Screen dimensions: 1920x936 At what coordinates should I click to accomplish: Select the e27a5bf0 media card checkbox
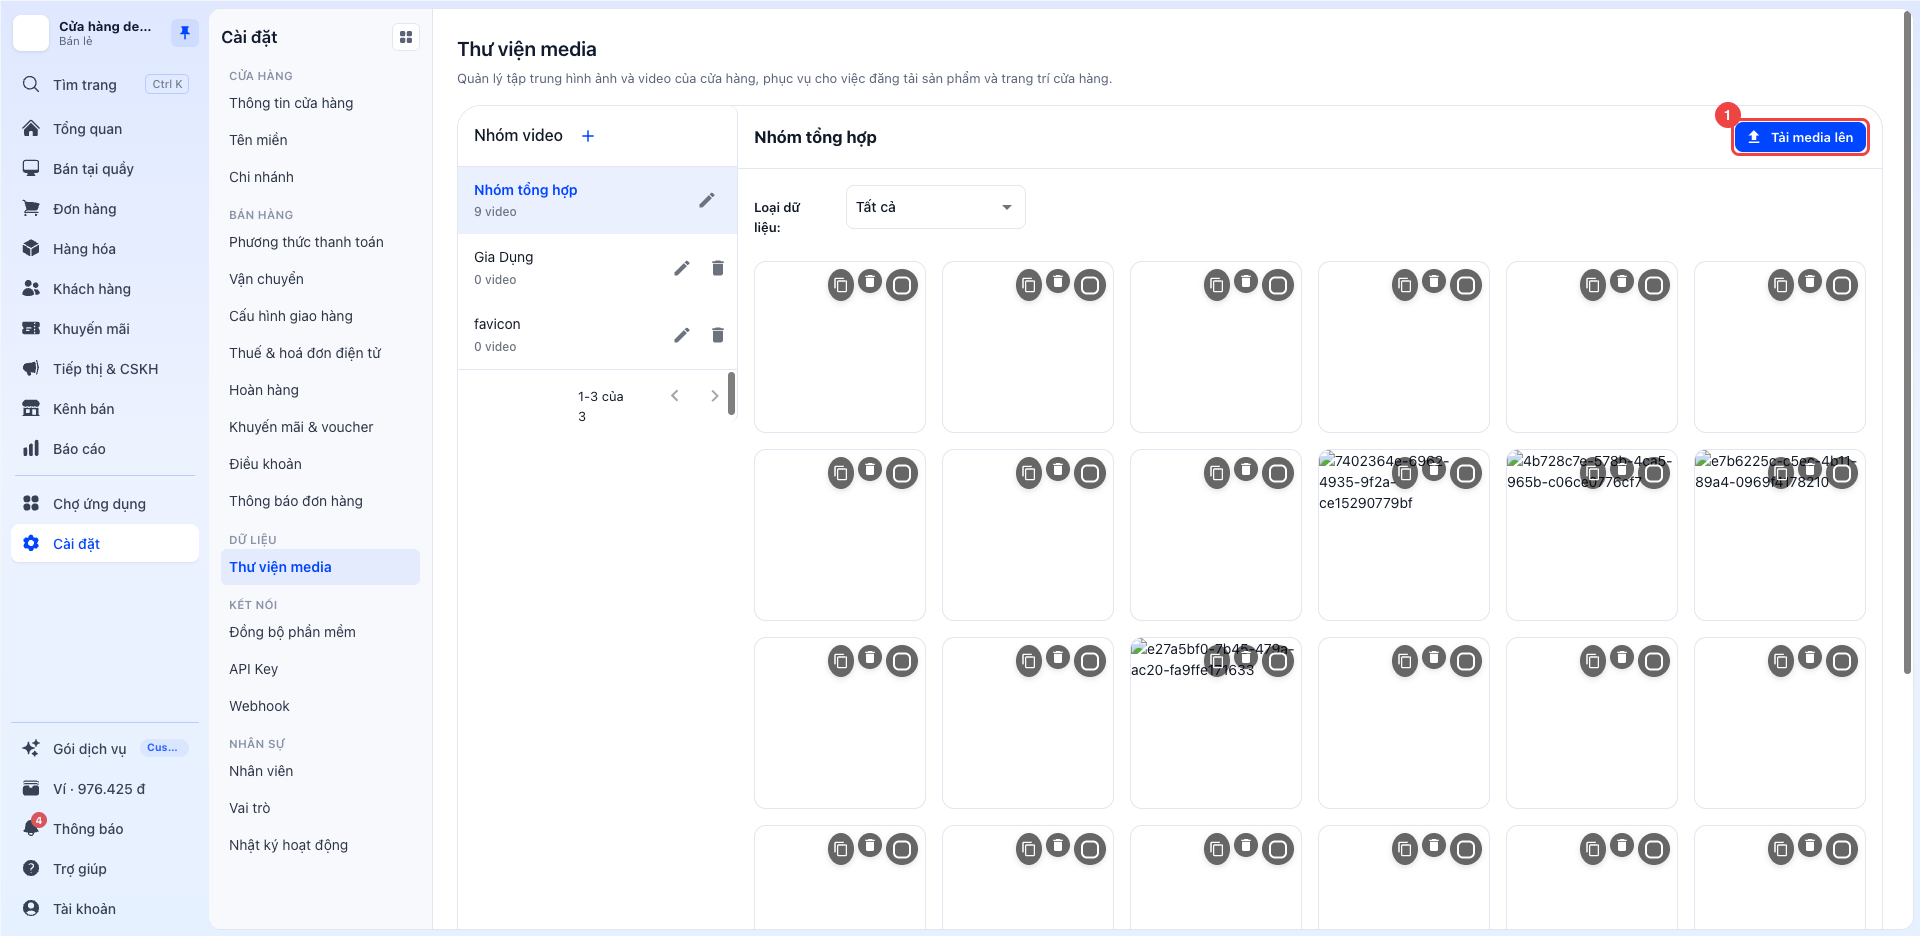point(1278,662)
